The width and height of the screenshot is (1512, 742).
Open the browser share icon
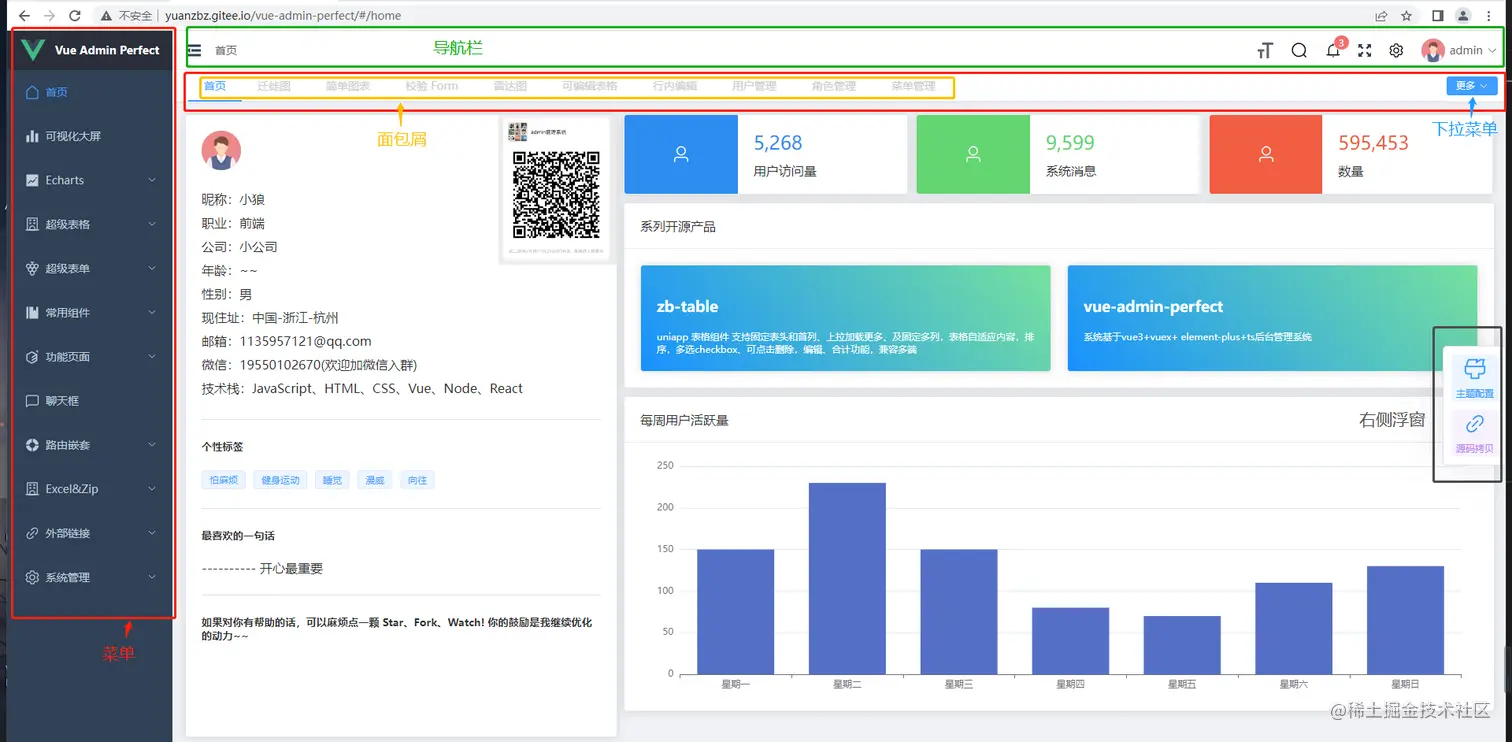point(1381,16)
